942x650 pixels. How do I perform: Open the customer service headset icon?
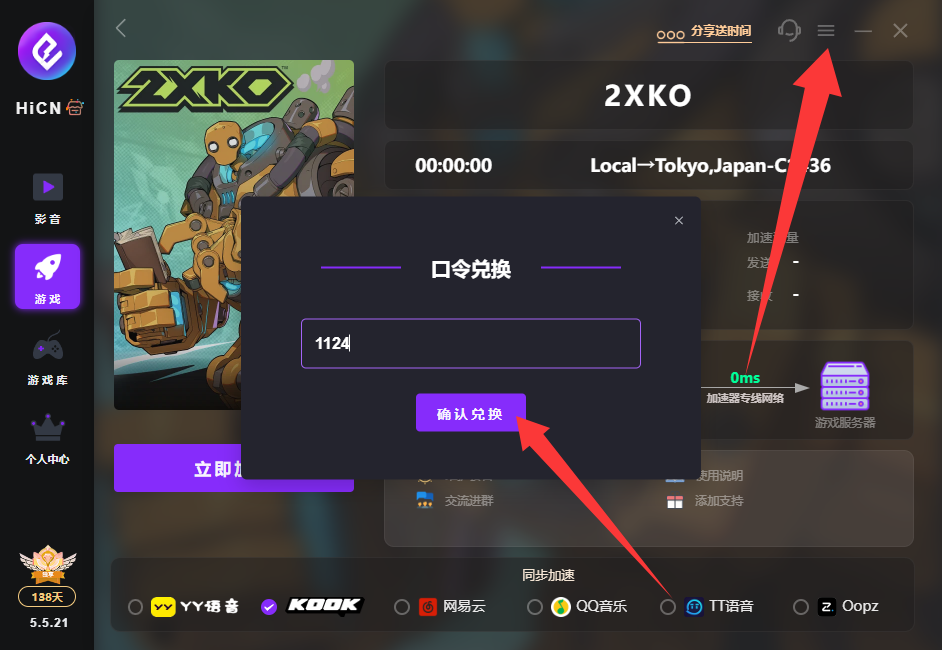789,30
